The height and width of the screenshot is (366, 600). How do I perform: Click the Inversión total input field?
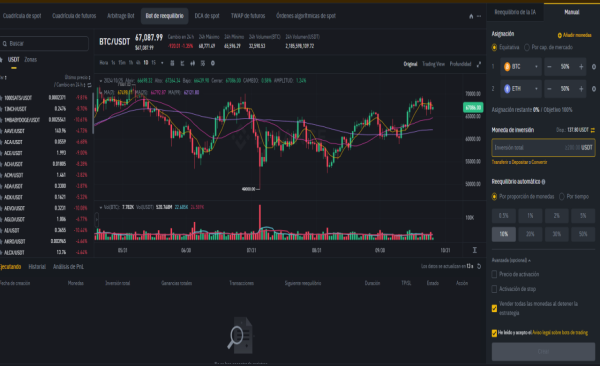(x=543, y=148)
